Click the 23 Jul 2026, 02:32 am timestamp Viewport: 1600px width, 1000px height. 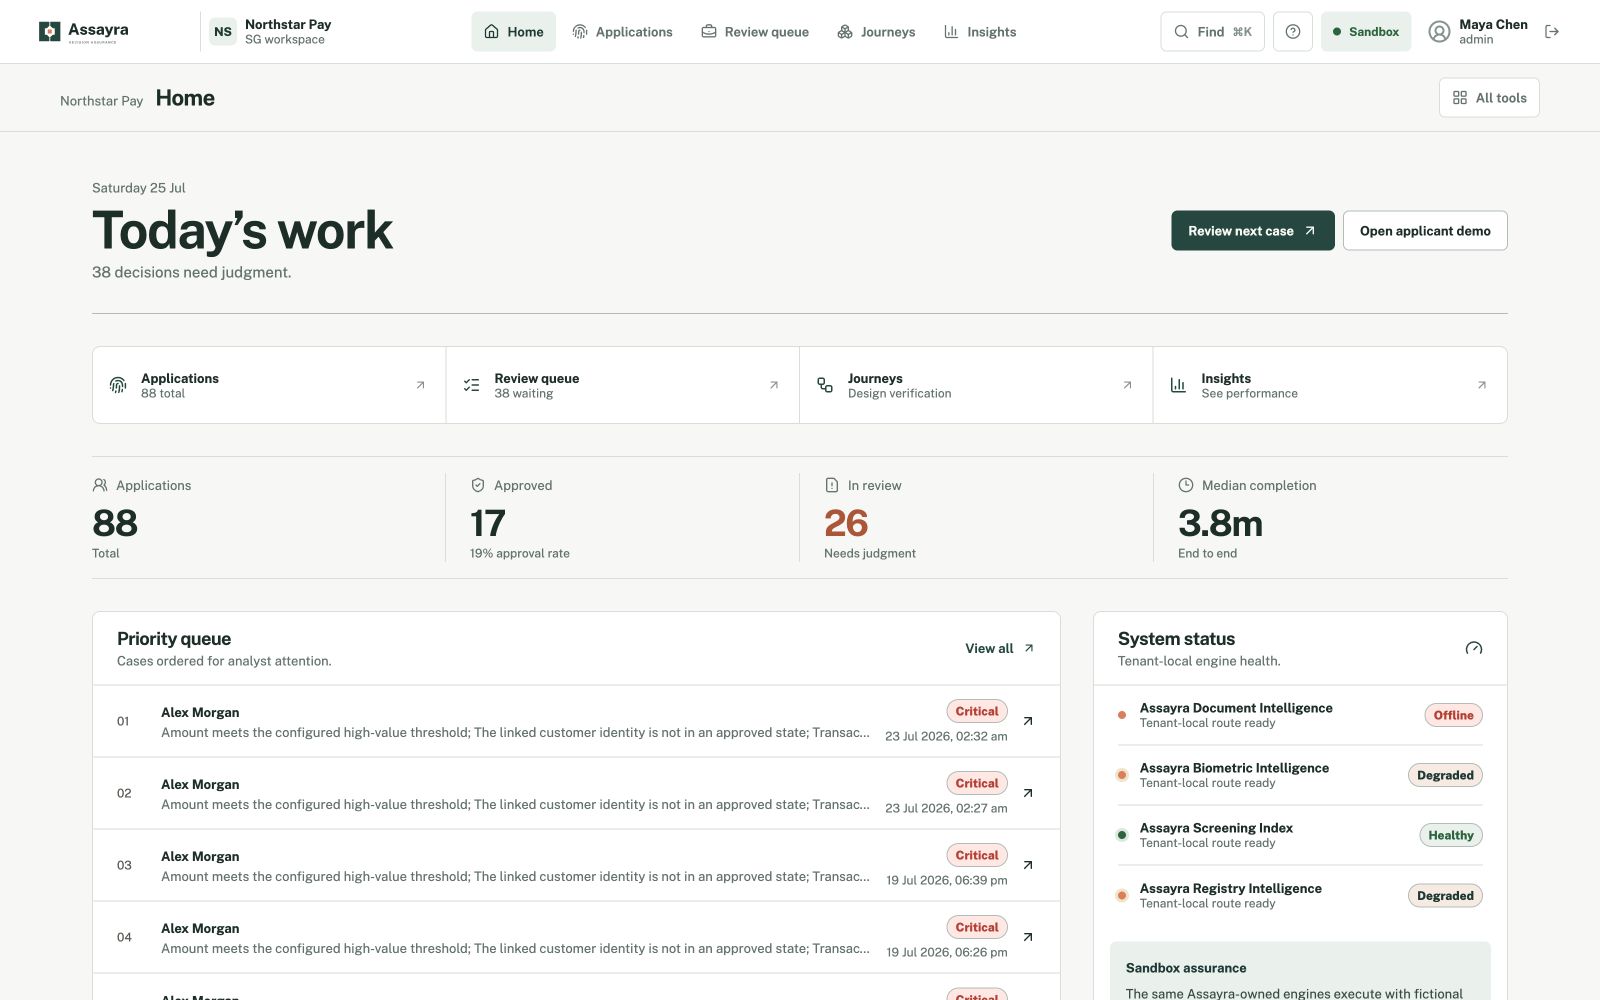click(x=946, y=736)
